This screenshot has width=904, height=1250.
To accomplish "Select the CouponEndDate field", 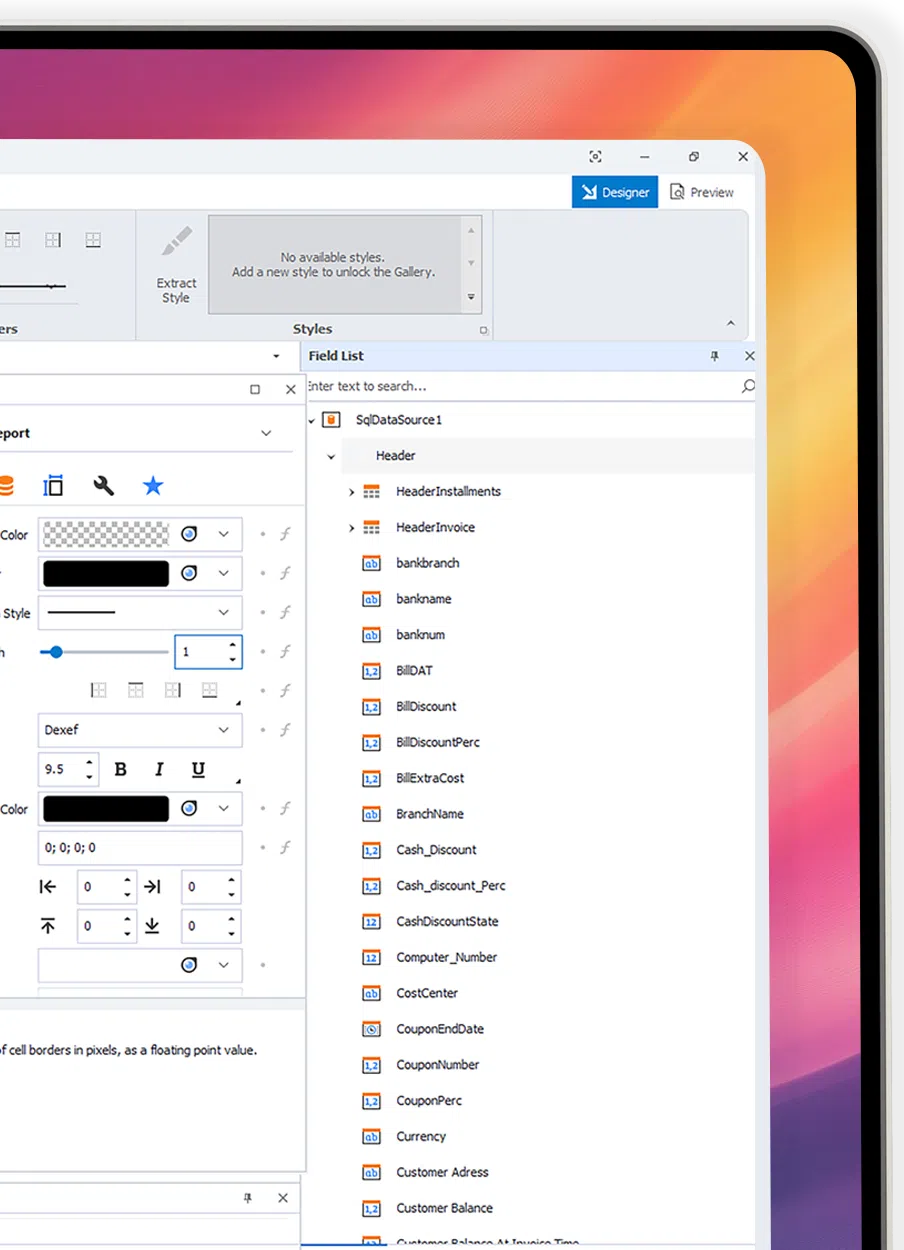I will pyautogui.click(x=439, y=1029).
